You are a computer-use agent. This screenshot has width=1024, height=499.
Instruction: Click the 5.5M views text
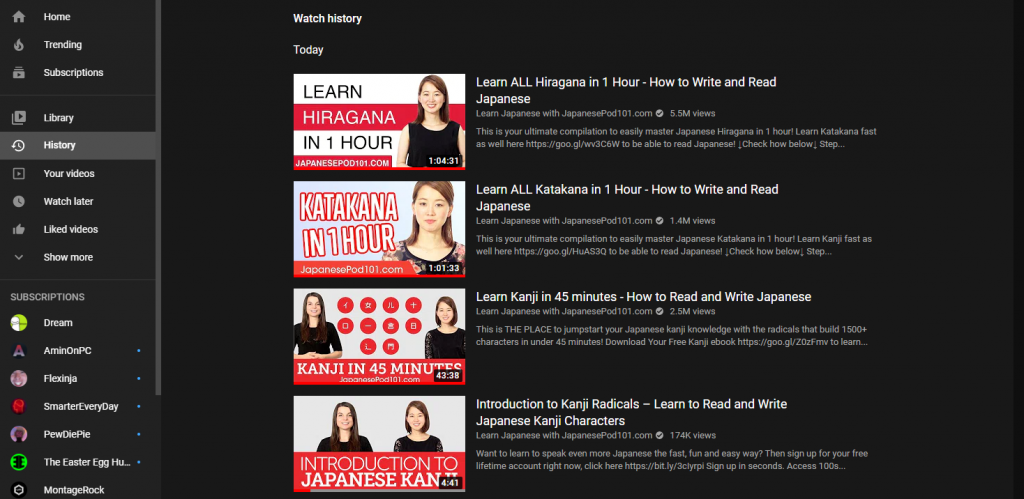click(692, 113)
